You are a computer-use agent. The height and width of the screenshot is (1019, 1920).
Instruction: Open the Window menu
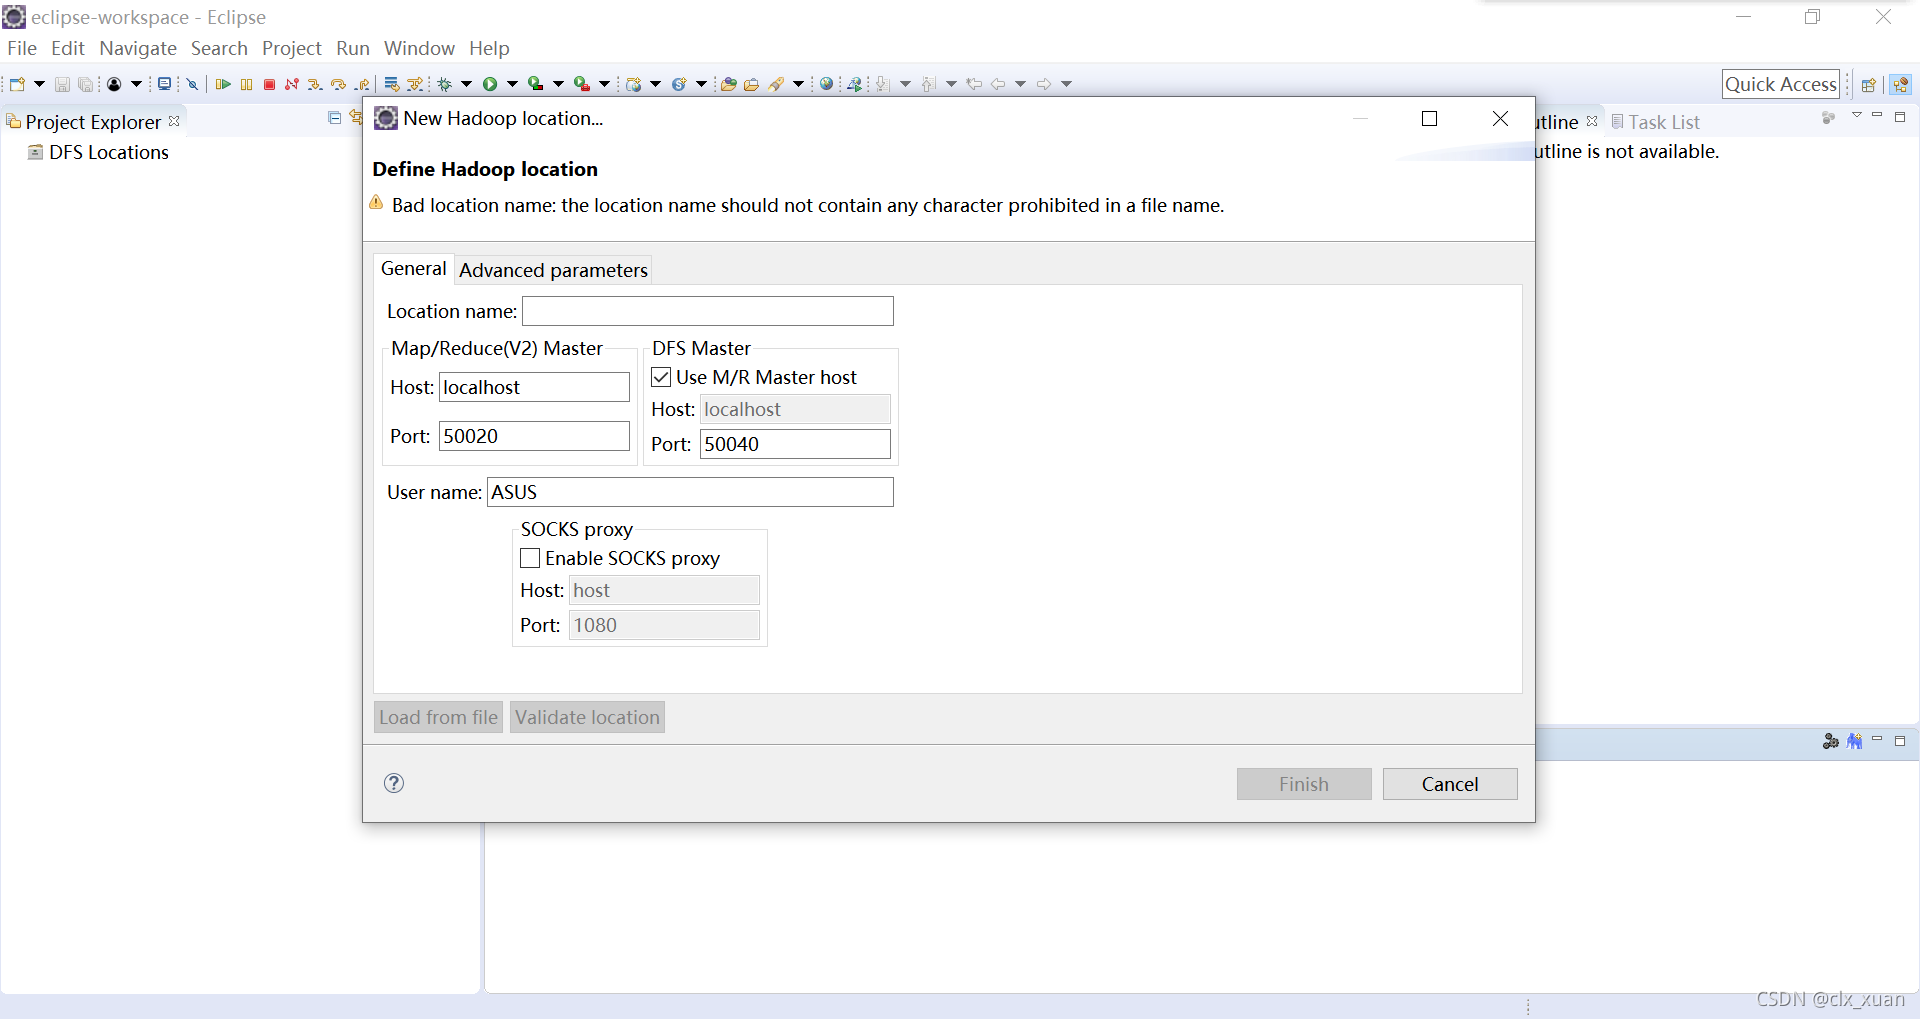pyautogui.click(x=419, y=48)
